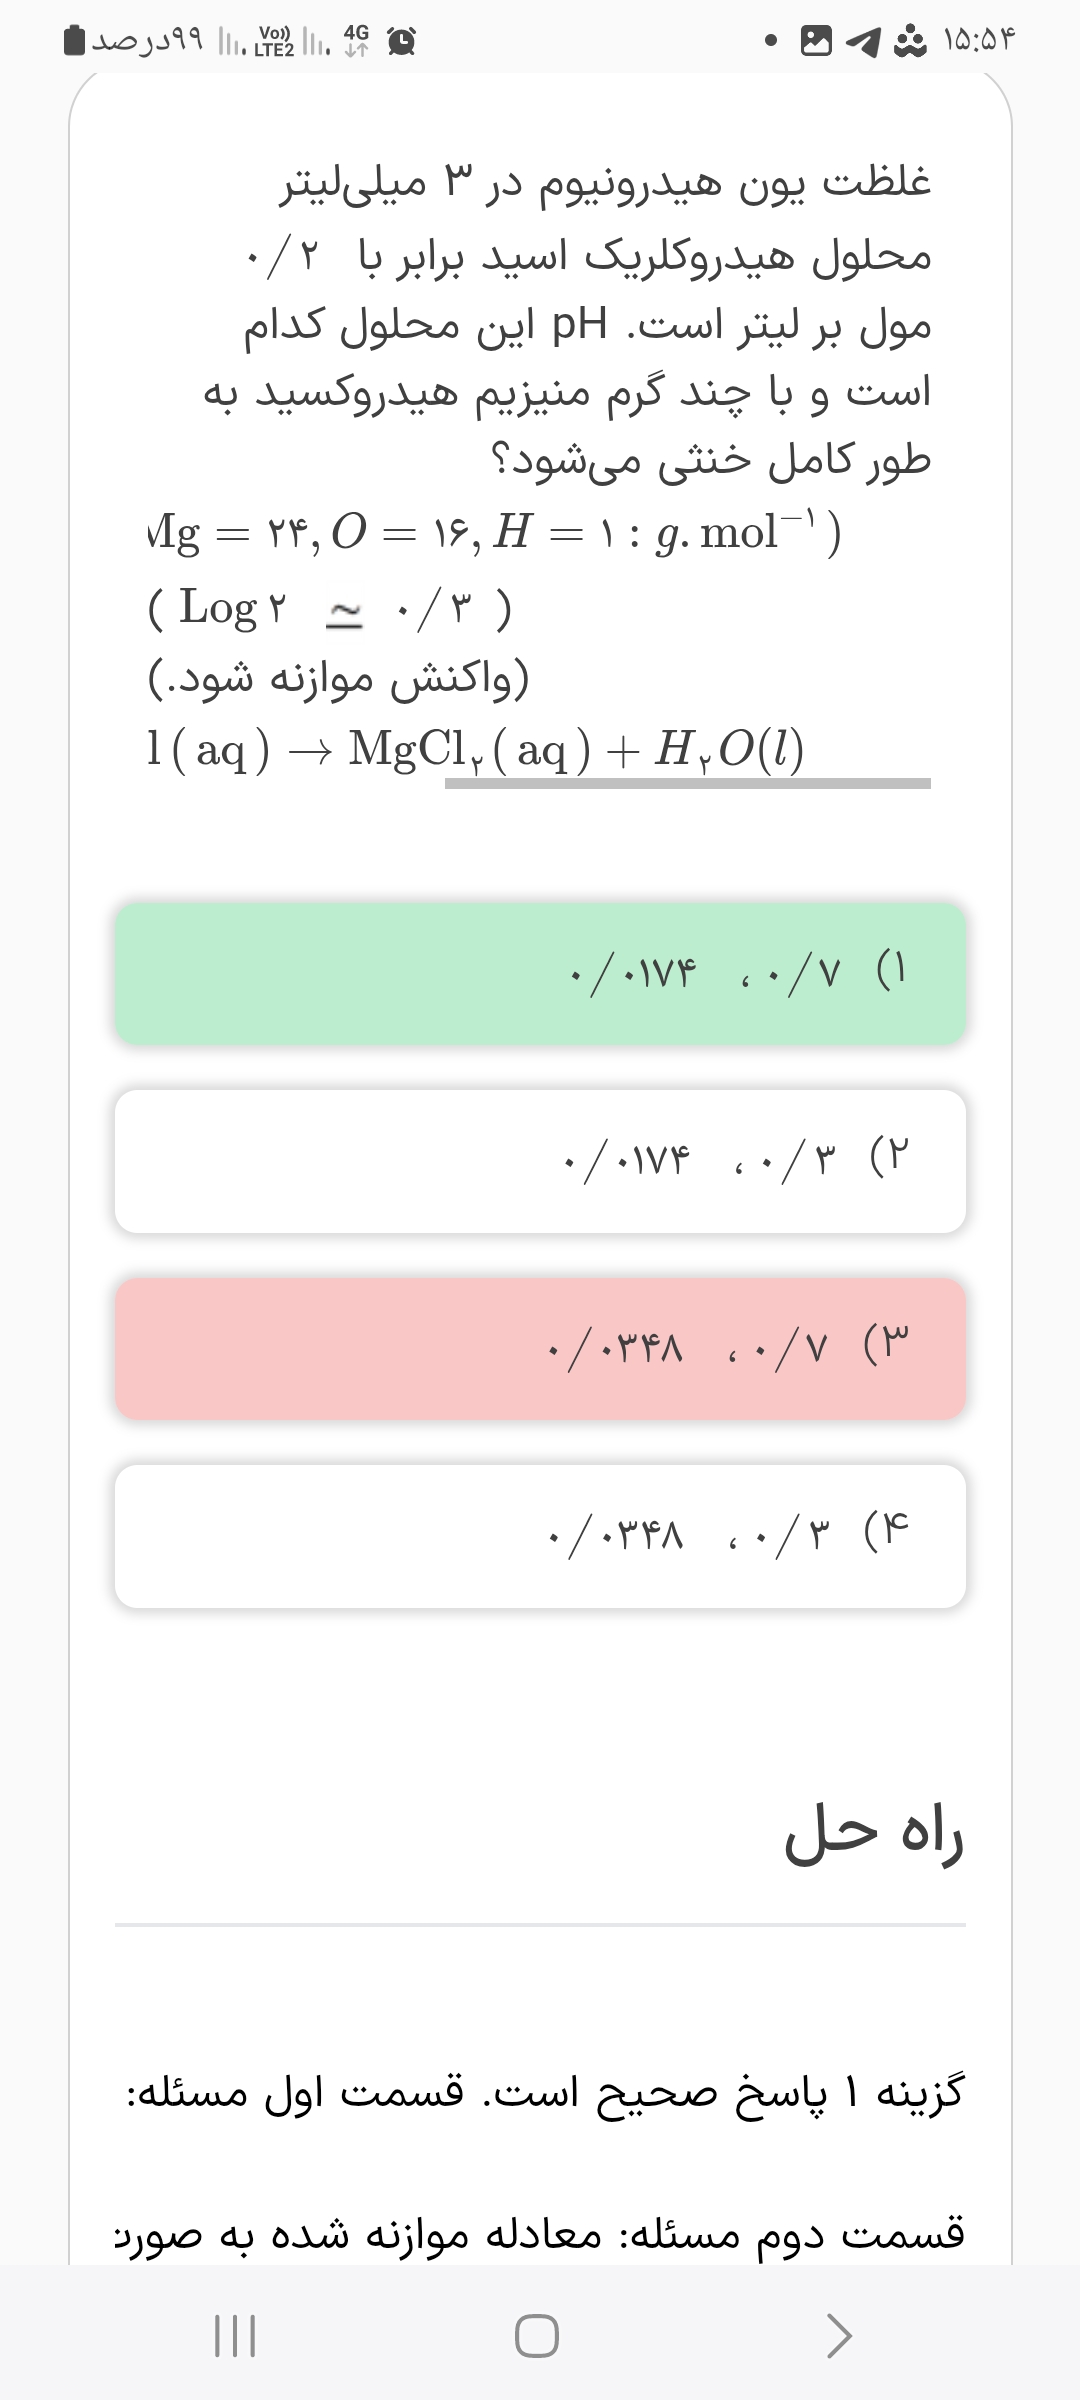This screenshot has width=1080, height=2400.
Task: Tap the Log ۲ ≃ ۰/۳ hint line
Action: [330, 608]
